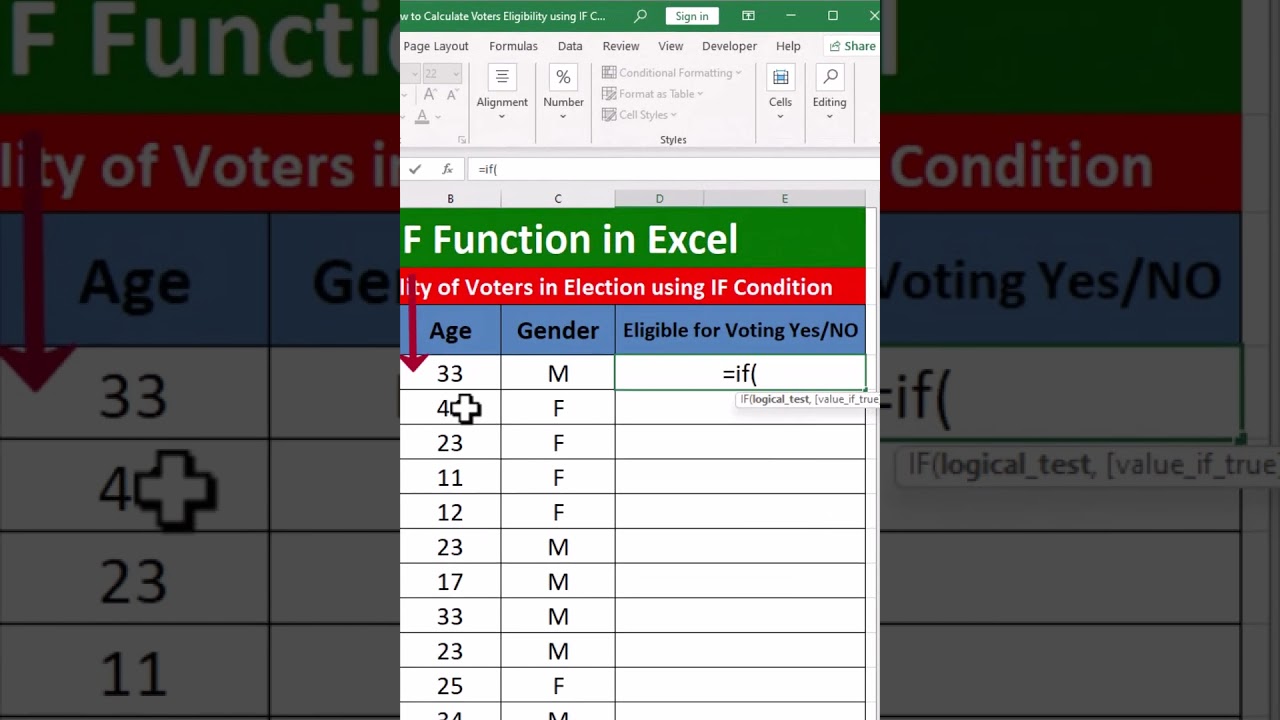Open the View tab
This screenshot has width=1280, height=720.
pos(671,46)
